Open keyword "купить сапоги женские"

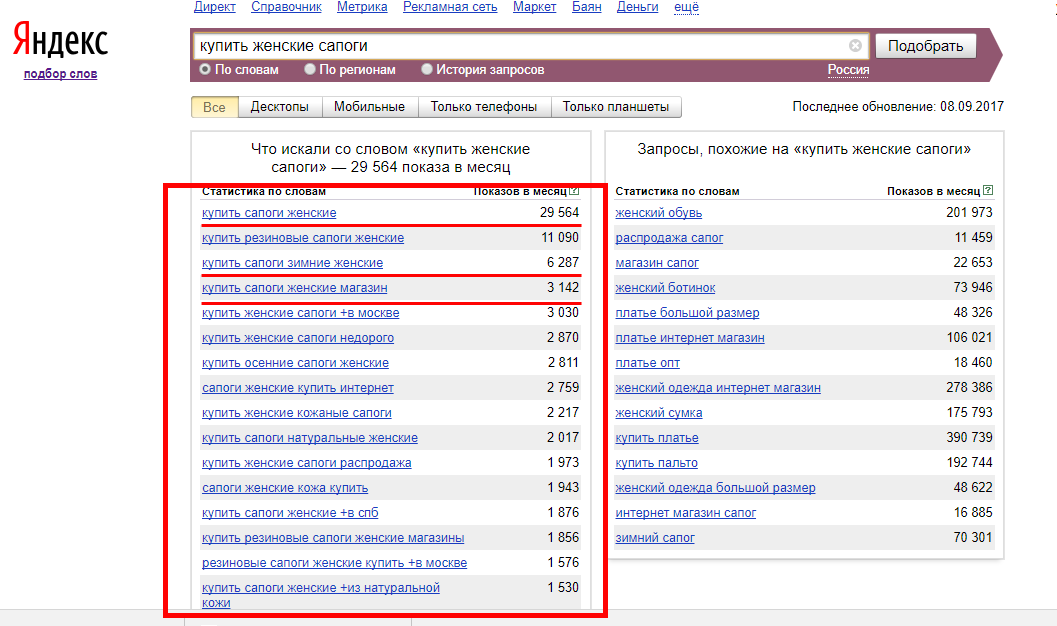(269, 213)
